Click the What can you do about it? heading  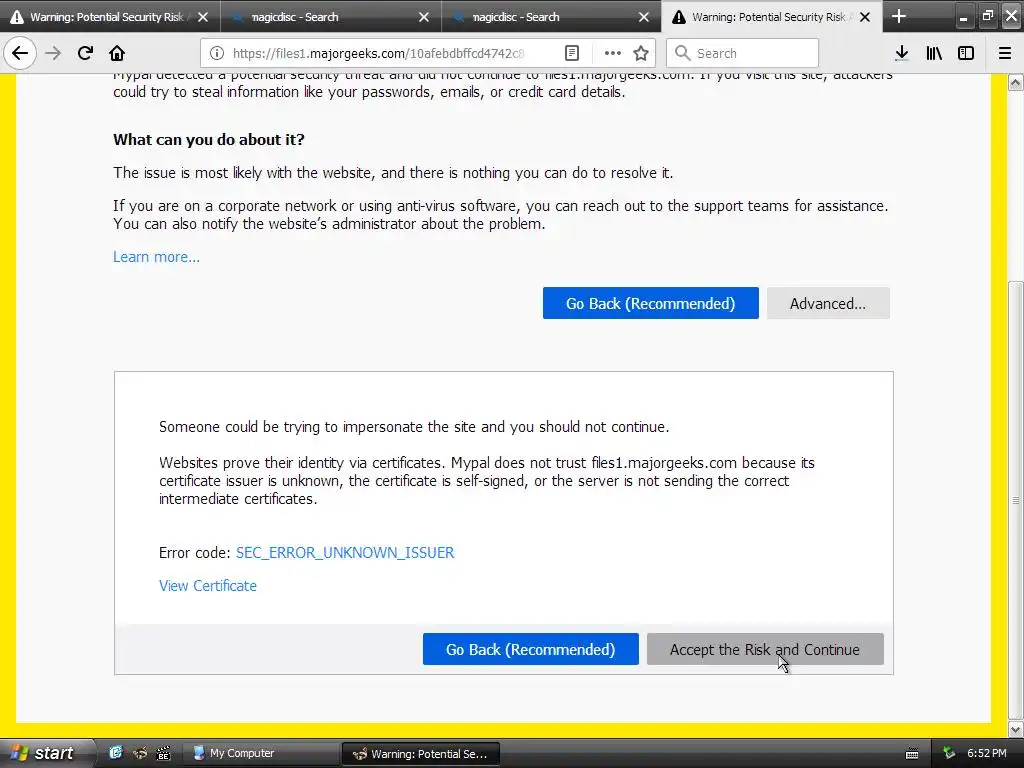[x=209, y=139]
